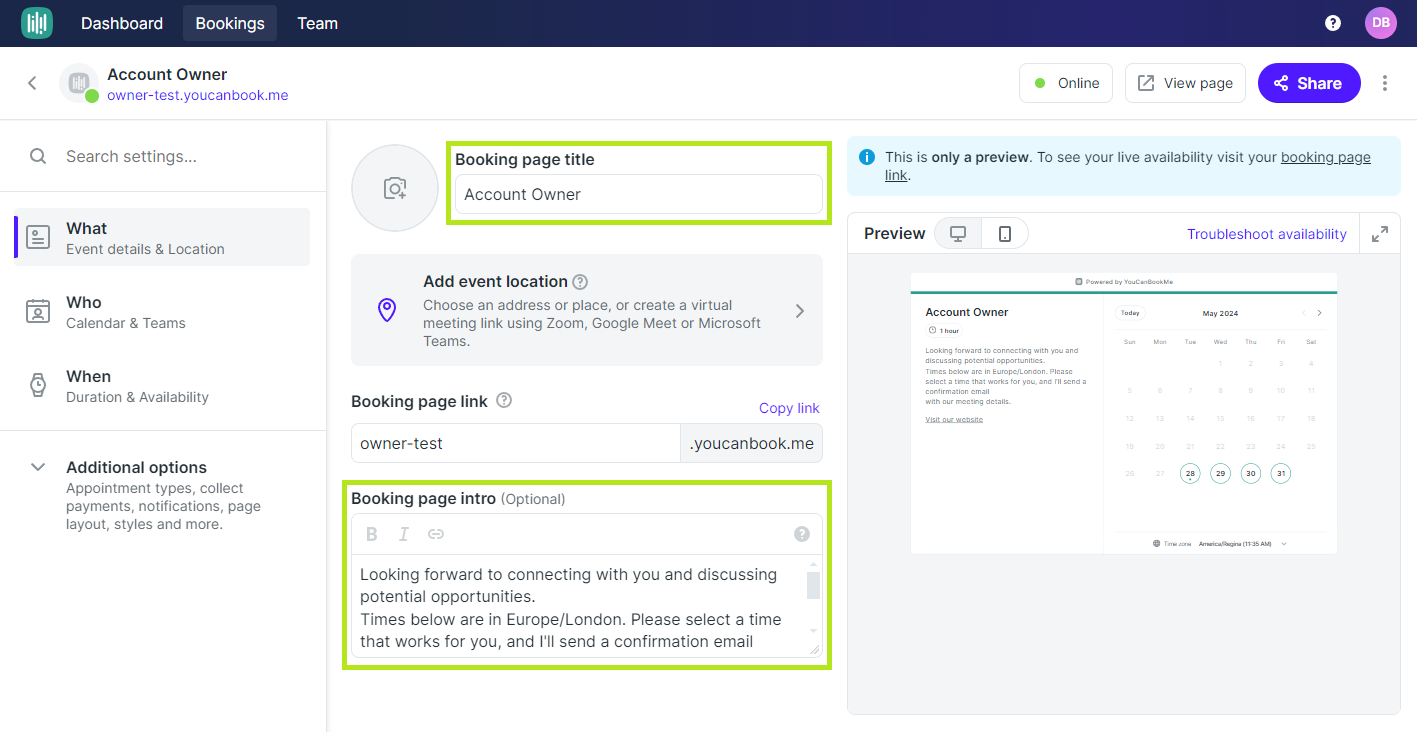Open the help question mark icon in top bar
The width and height of the screenshot is (1417, 732).
tap(1333, 23)
